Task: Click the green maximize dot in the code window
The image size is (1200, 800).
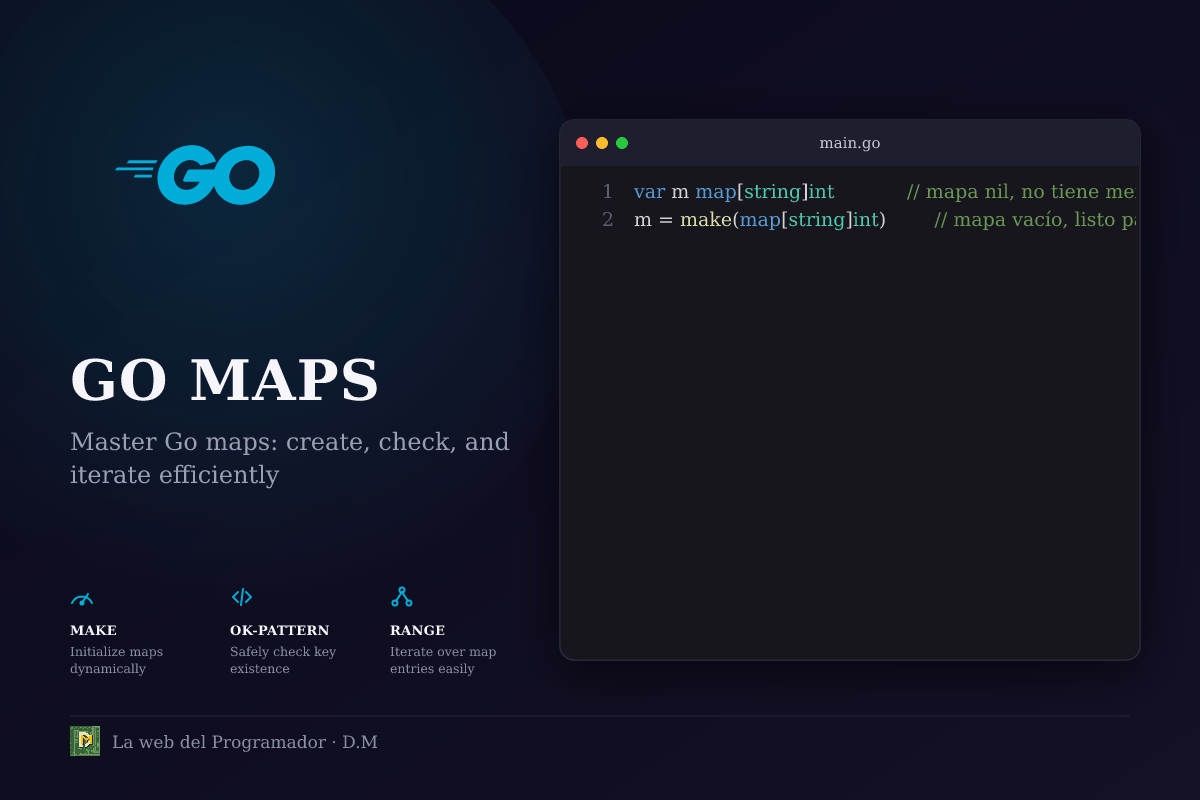Action: click(x=622, y=143)
